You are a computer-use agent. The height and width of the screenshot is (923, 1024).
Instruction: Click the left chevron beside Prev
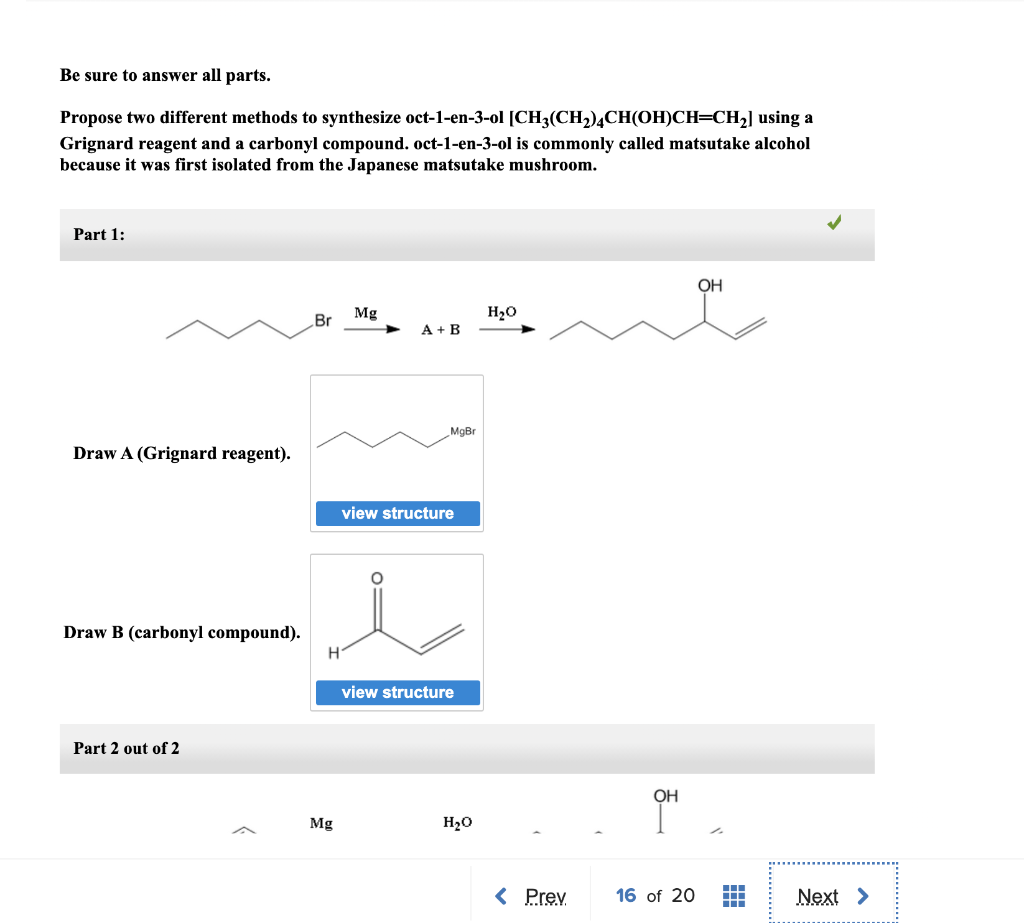(x=501, y=897)
